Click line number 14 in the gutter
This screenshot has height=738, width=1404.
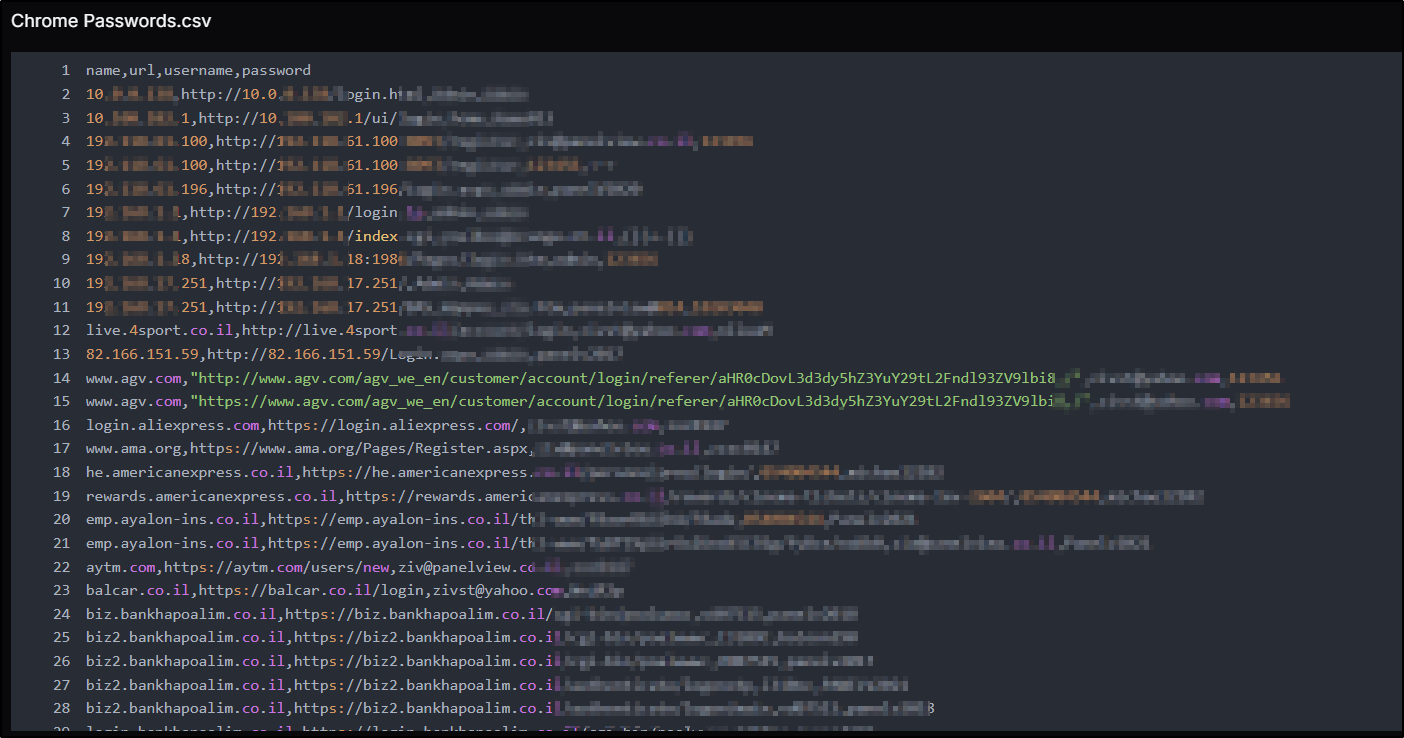tap(61, 378)
